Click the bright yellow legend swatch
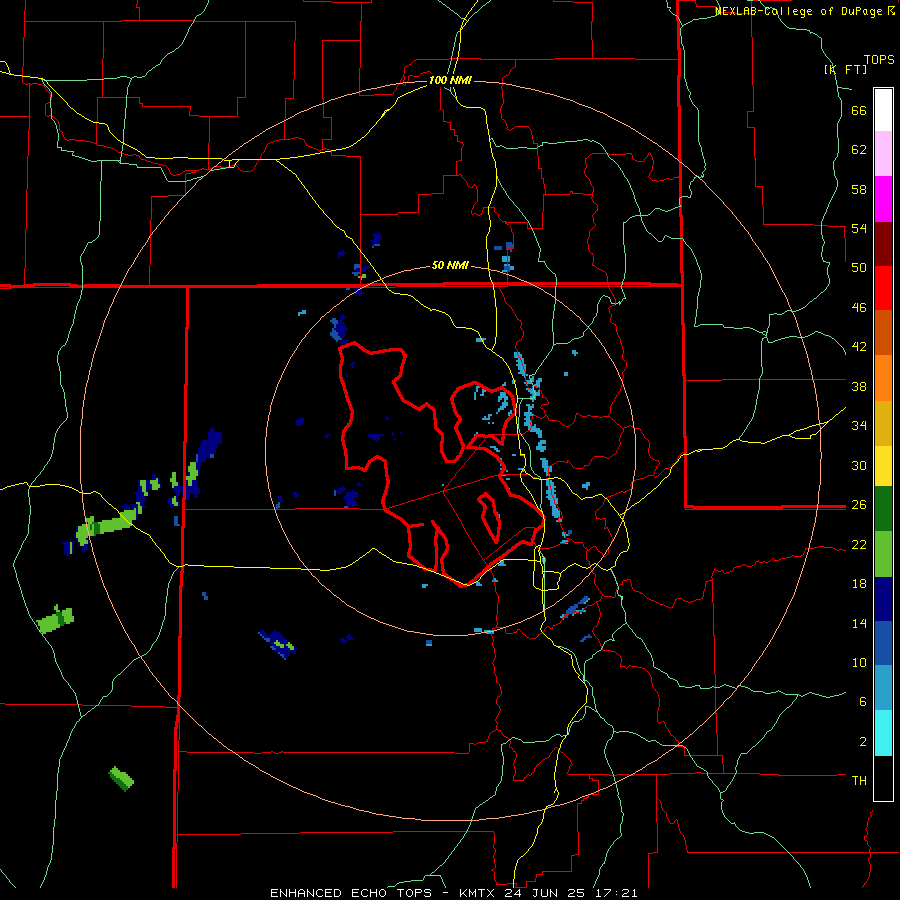900x900 pixels. point(883,466)
